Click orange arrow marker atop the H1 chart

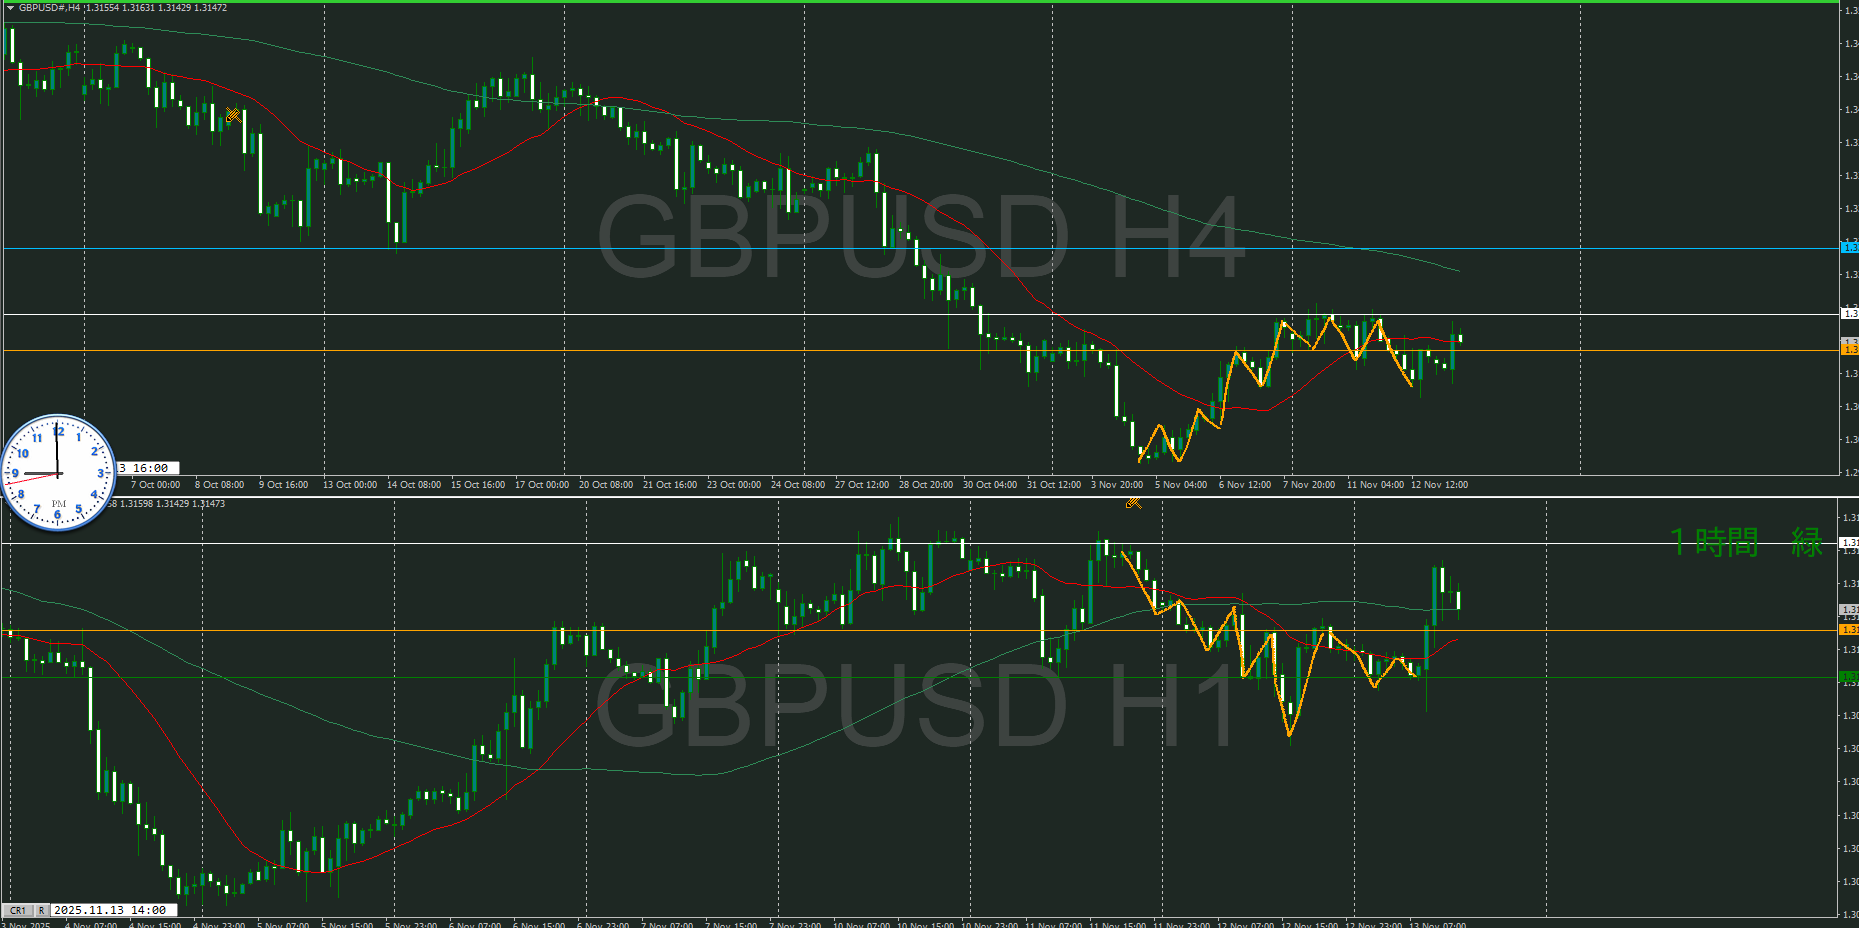1133,502
